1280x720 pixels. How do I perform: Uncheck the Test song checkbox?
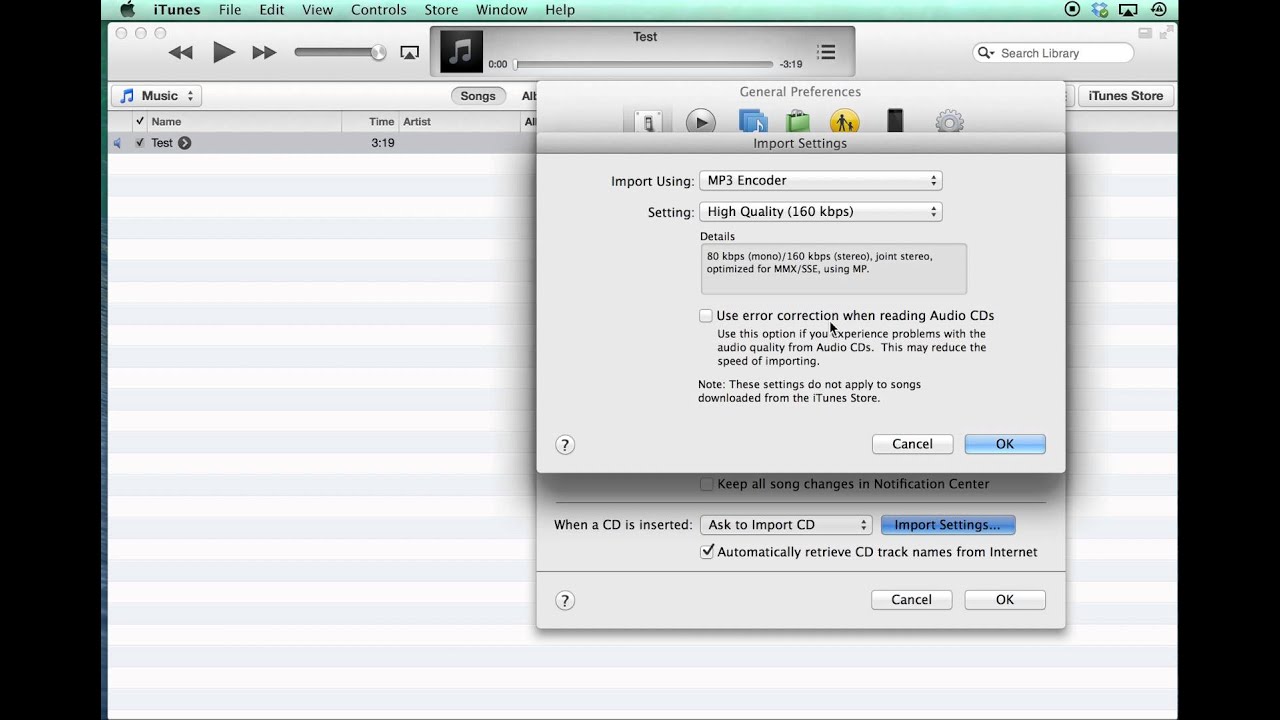tap(140, 143)
